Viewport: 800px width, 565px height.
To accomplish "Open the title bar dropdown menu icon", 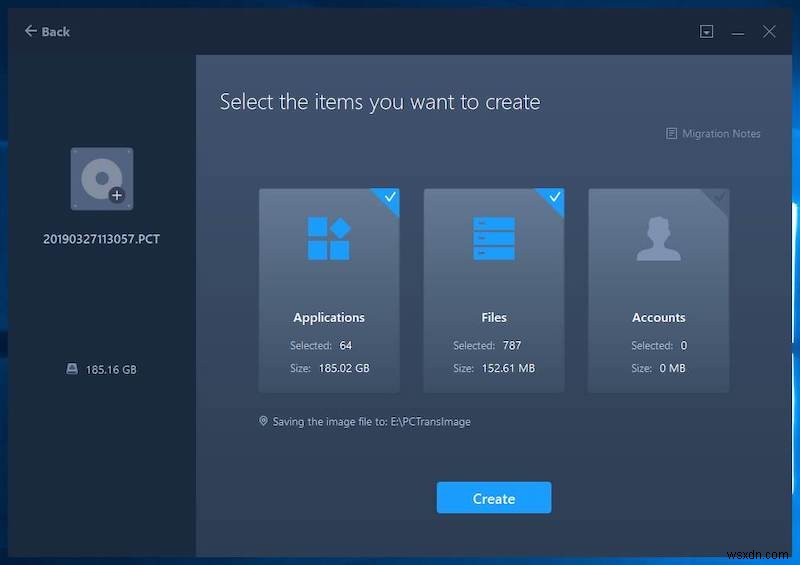I will (x=706, y=32).
